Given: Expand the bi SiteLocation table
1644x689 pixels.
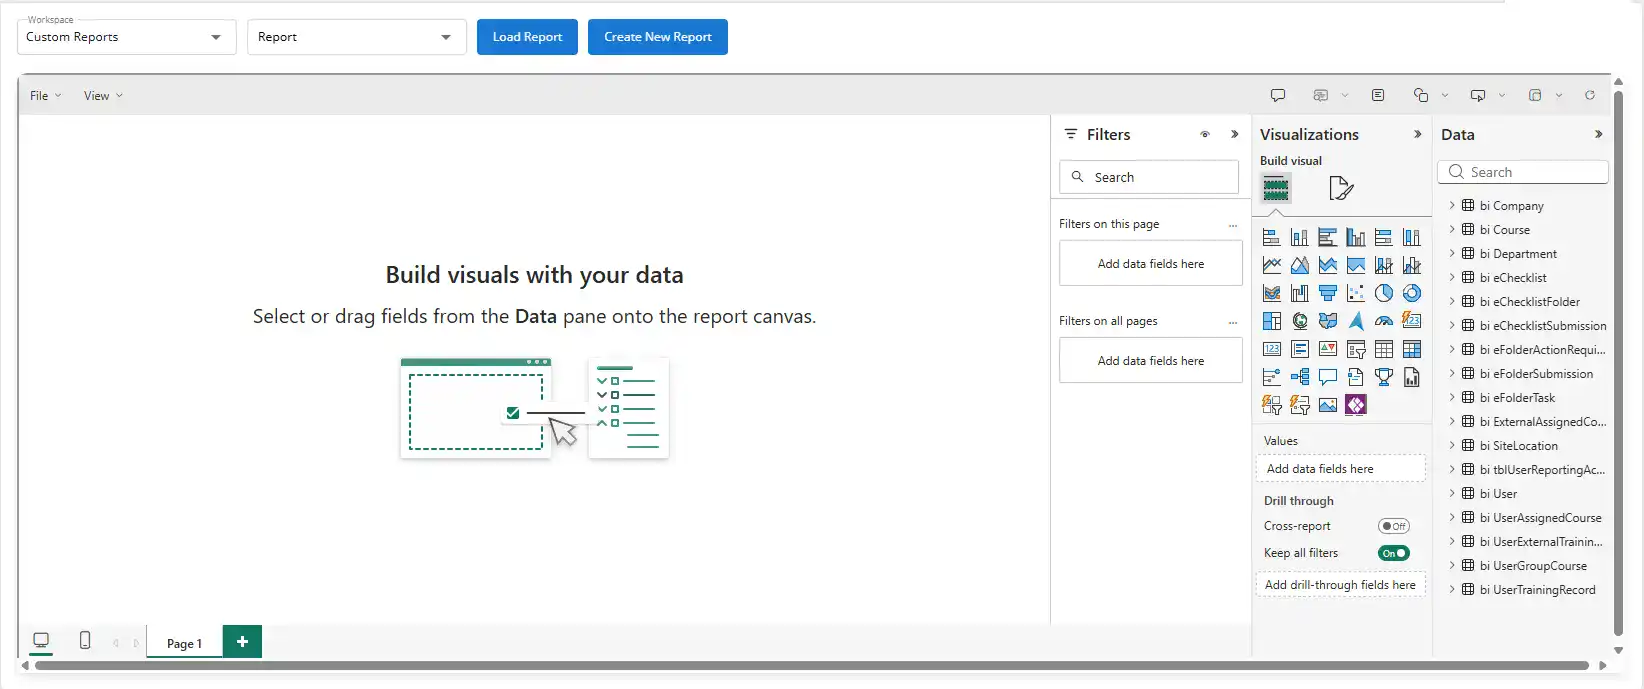Looking at the screenshot, I should [1452, 445].
